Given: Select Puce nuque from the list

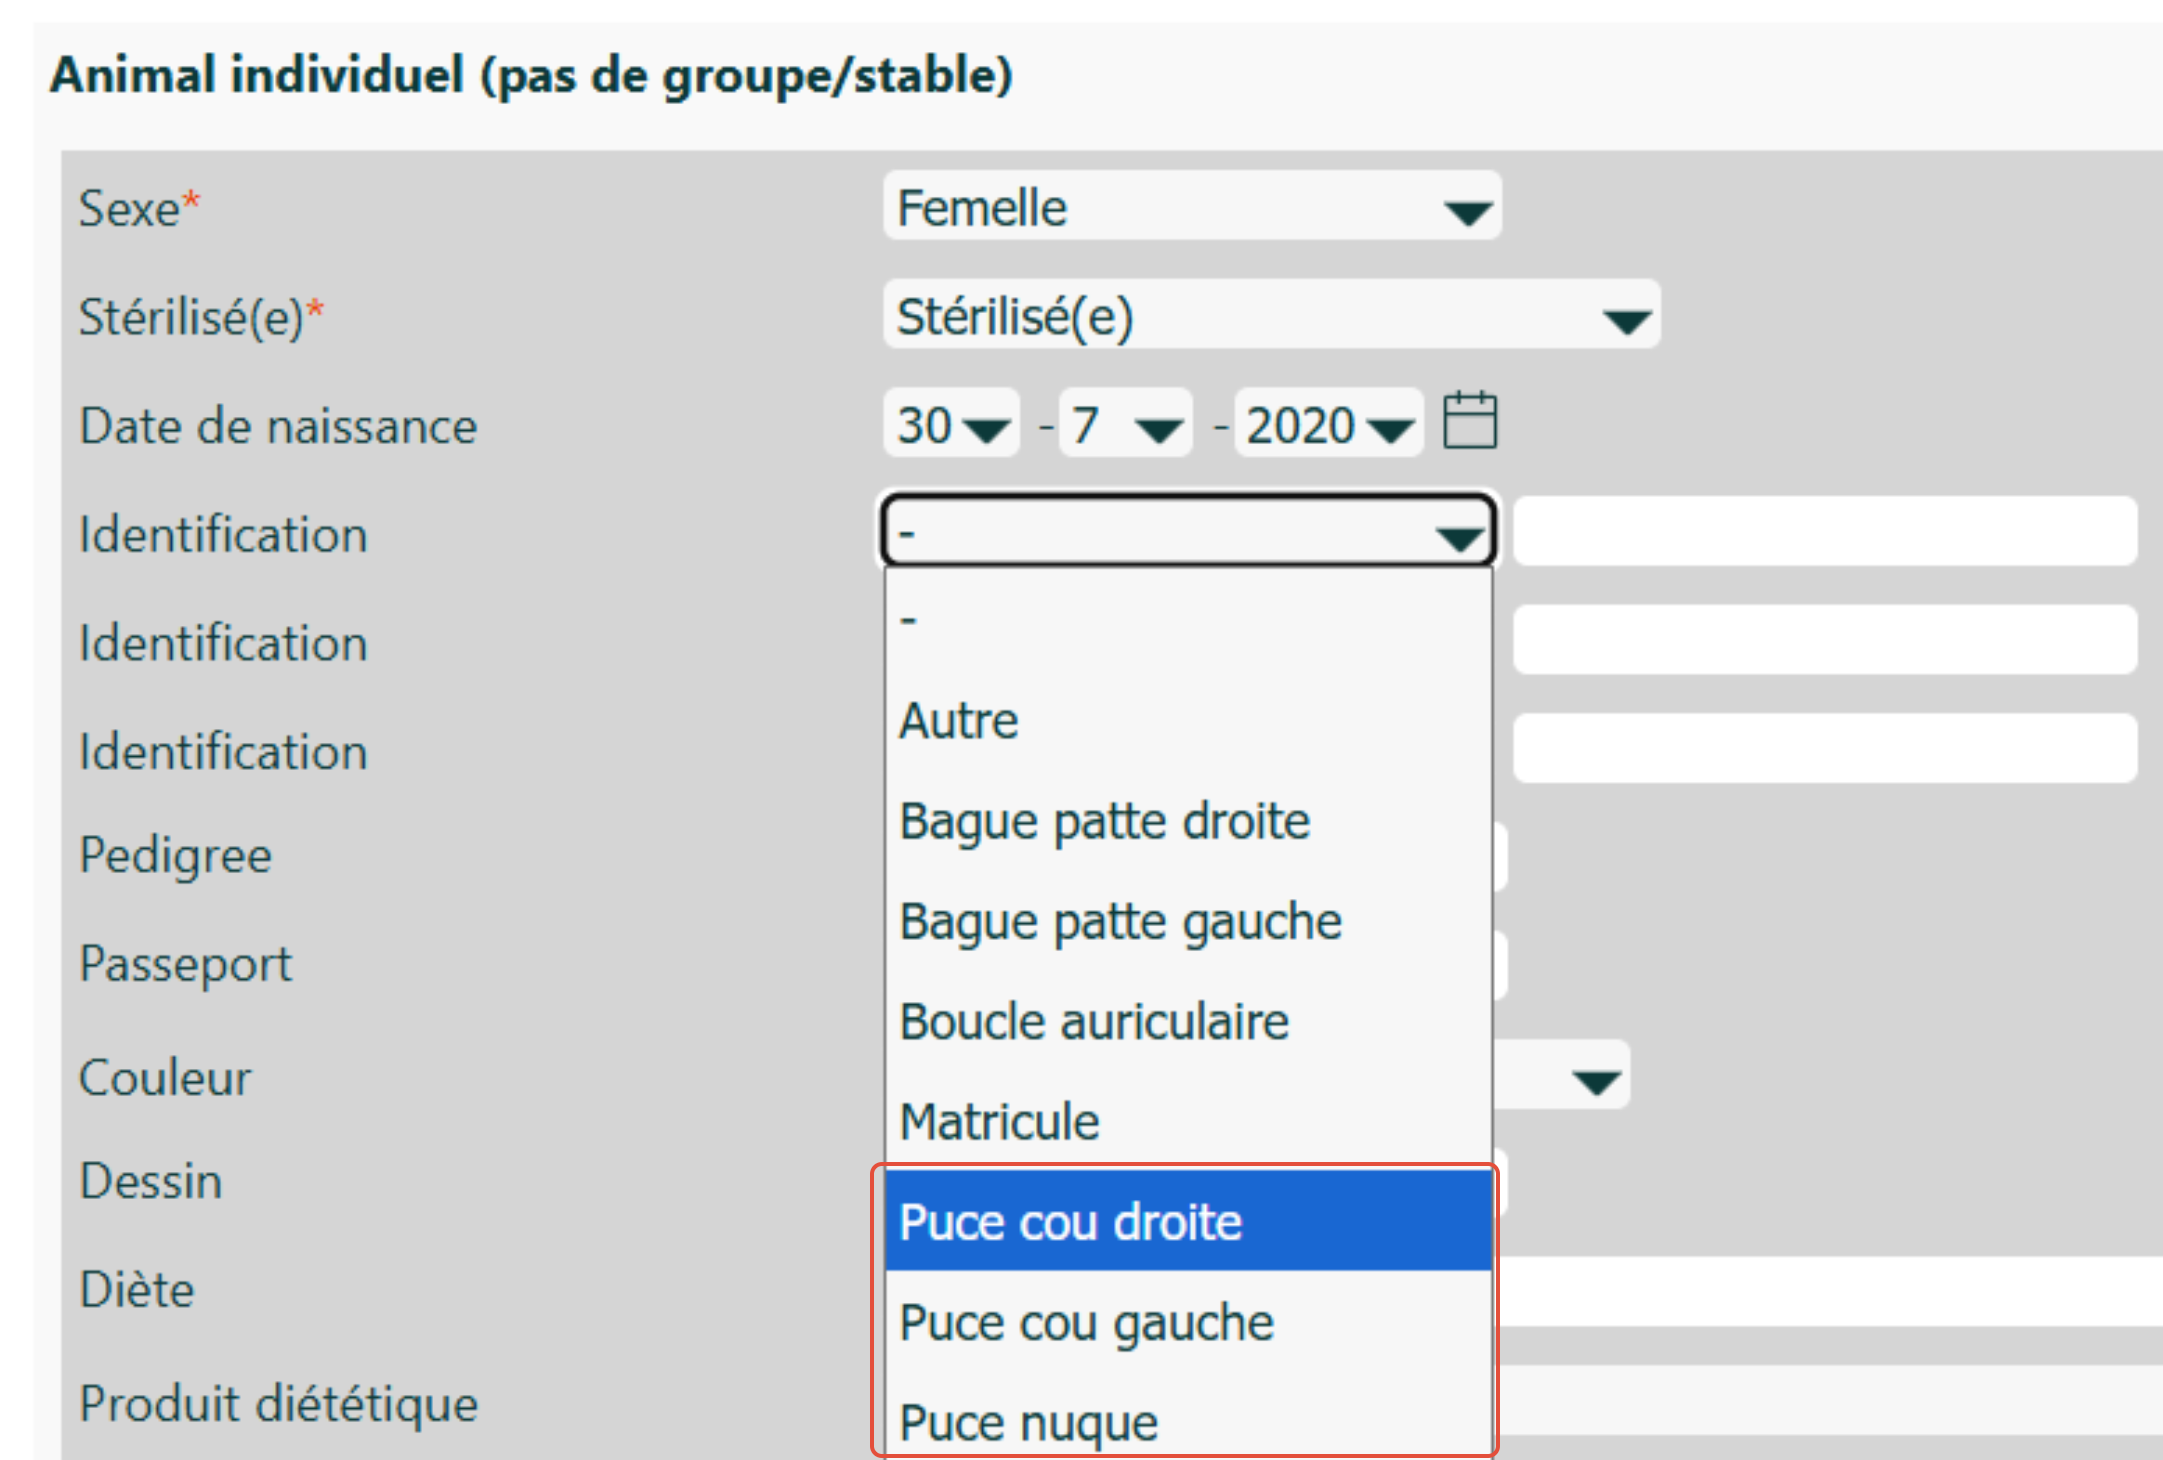Looking at the screenshot, I should (x=1187, y=1422).
